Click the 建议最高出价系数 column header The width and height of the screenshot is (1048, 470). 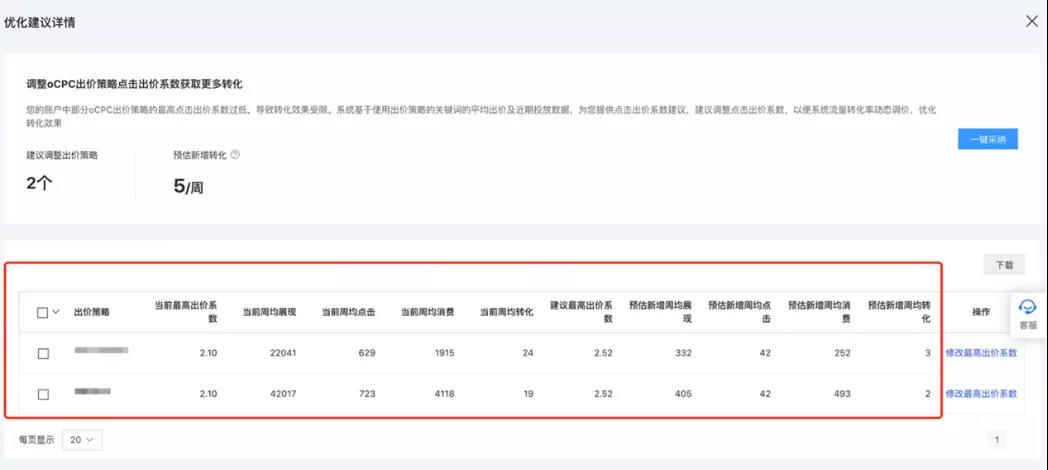pyautogui.click(x=581, y=312)
